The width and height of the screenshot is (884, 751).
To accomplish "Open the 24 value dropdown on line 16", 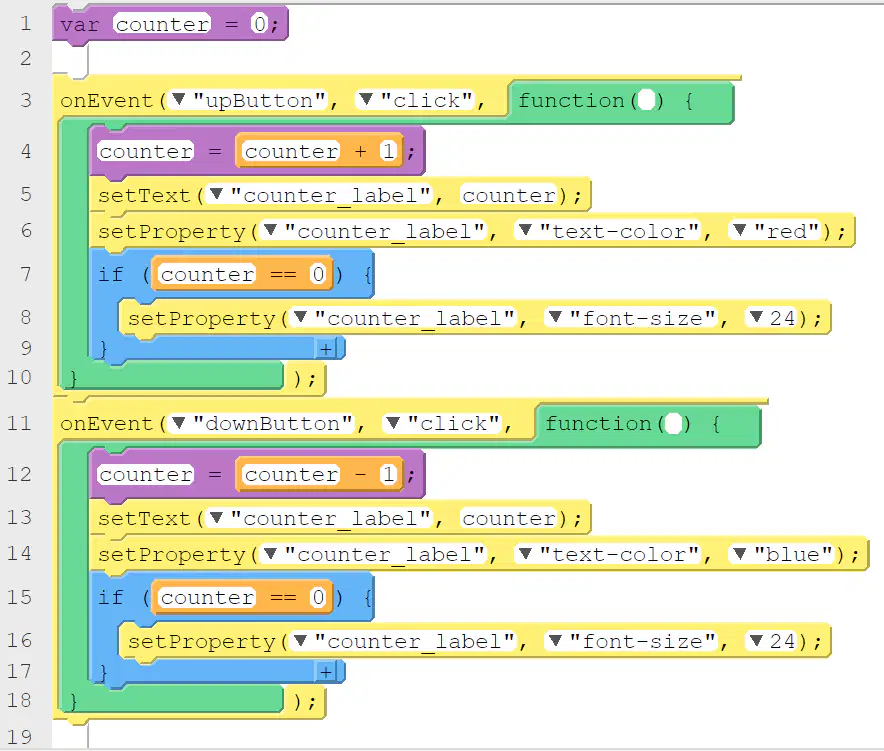I will [x=757, y=641].
